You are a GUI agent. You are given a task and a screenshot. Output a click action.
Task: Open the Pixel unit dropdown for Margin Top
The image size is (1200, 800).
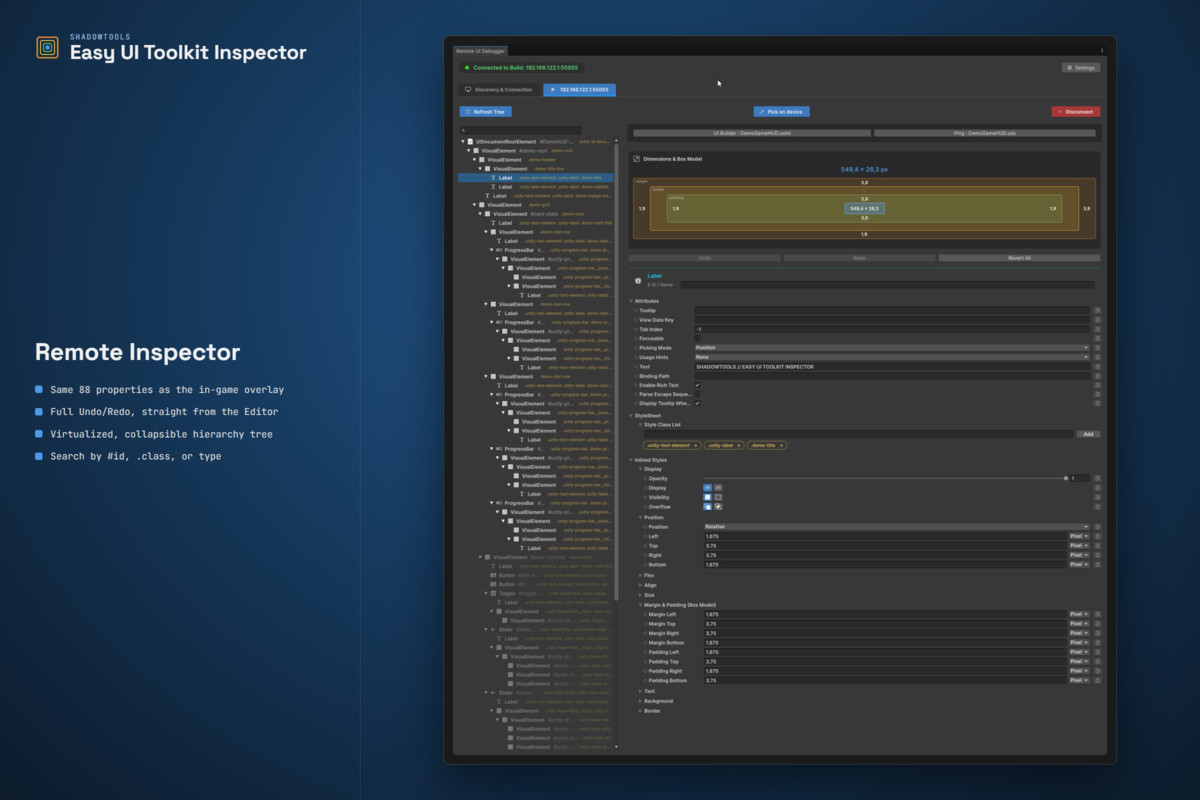1079,624
